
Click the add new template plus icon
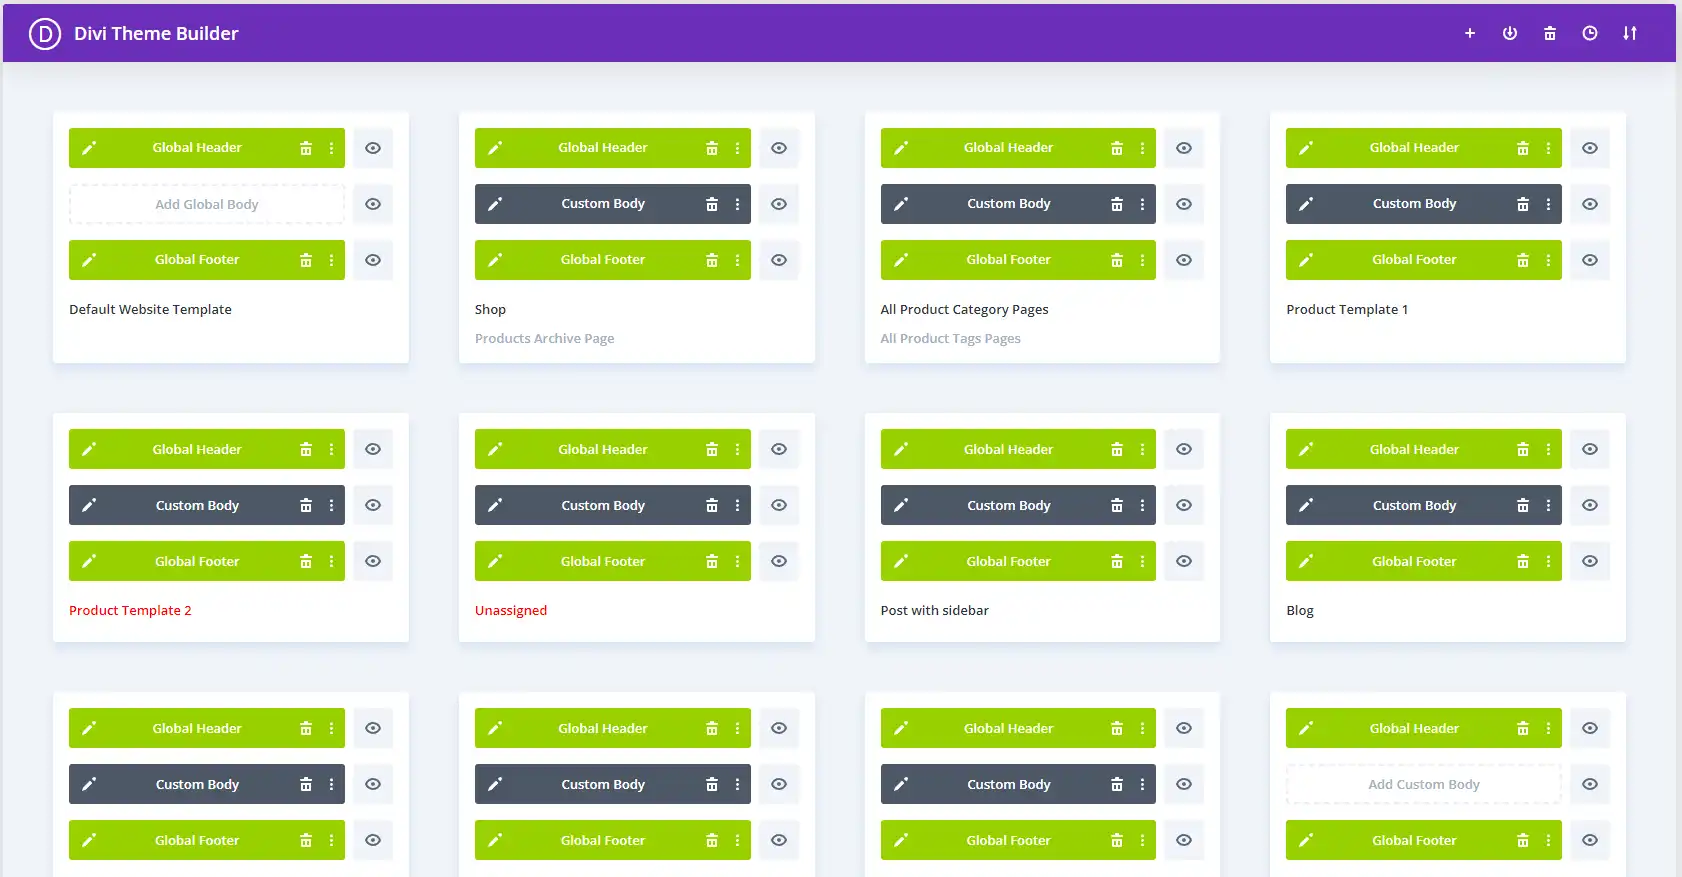pos(1470,33)
